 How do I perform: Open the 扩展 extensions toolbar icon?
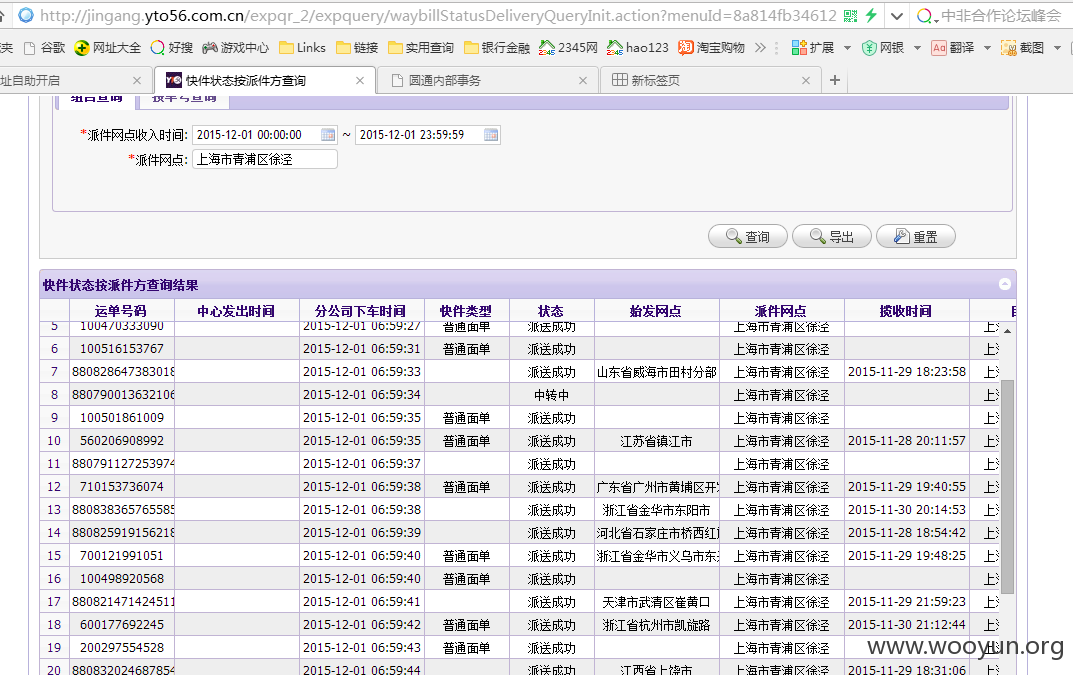point(812,47)
